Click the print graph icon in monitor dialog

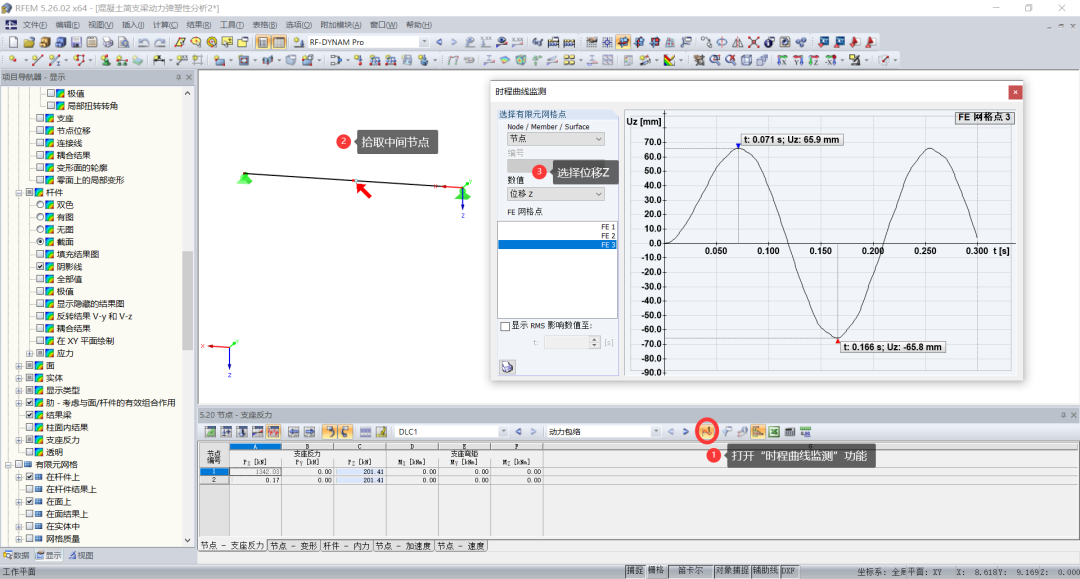tap(507, 367)
